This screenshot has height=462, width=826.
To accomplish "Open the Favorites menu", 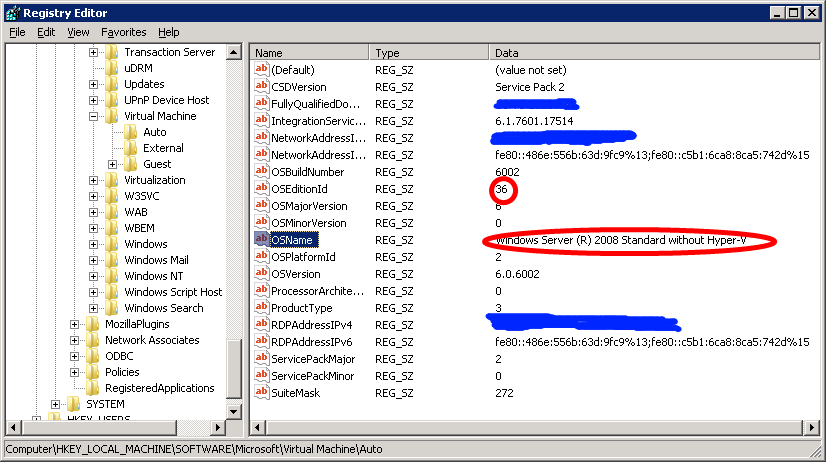I will click(x=123, y=32).
